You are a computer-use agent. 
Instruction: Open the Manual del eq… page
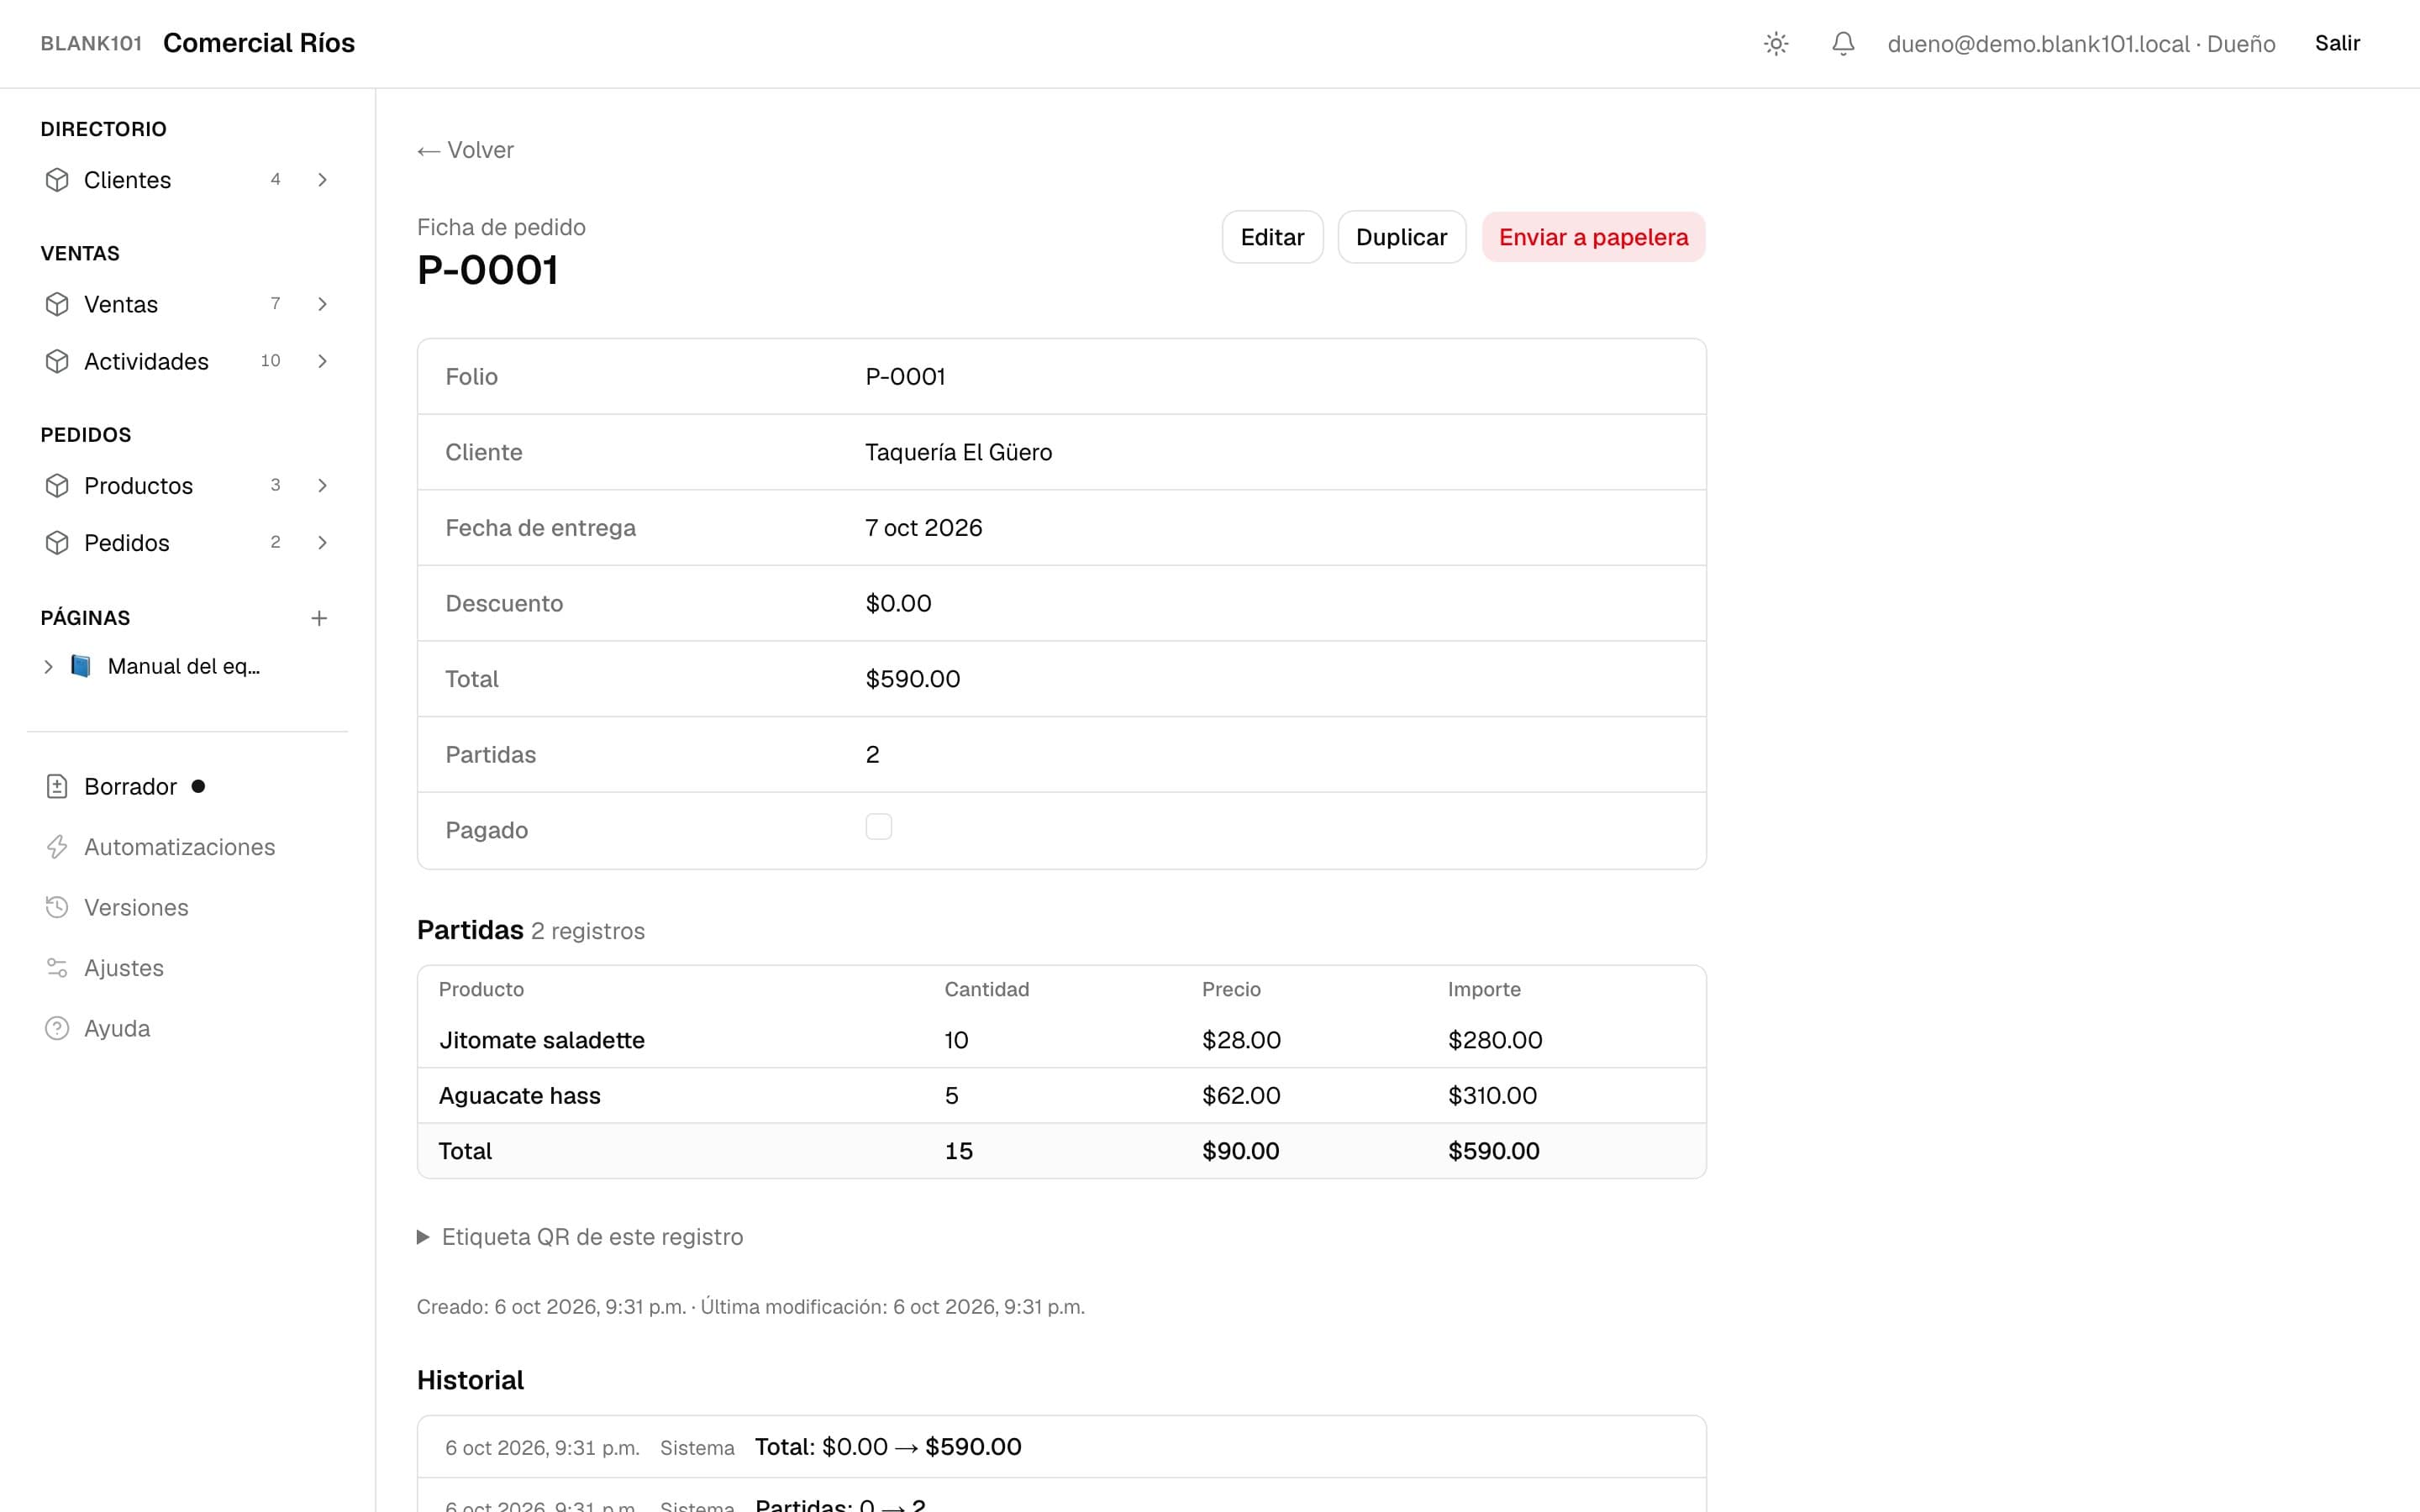(183, 666)
